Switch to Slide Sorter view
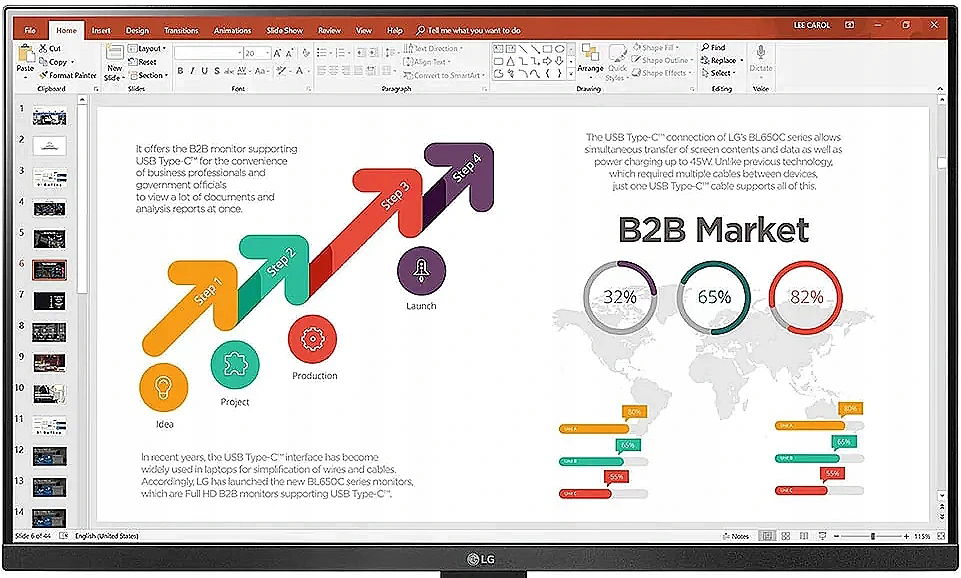This screenshot has height=578, width=961. [x=787, y=537]
